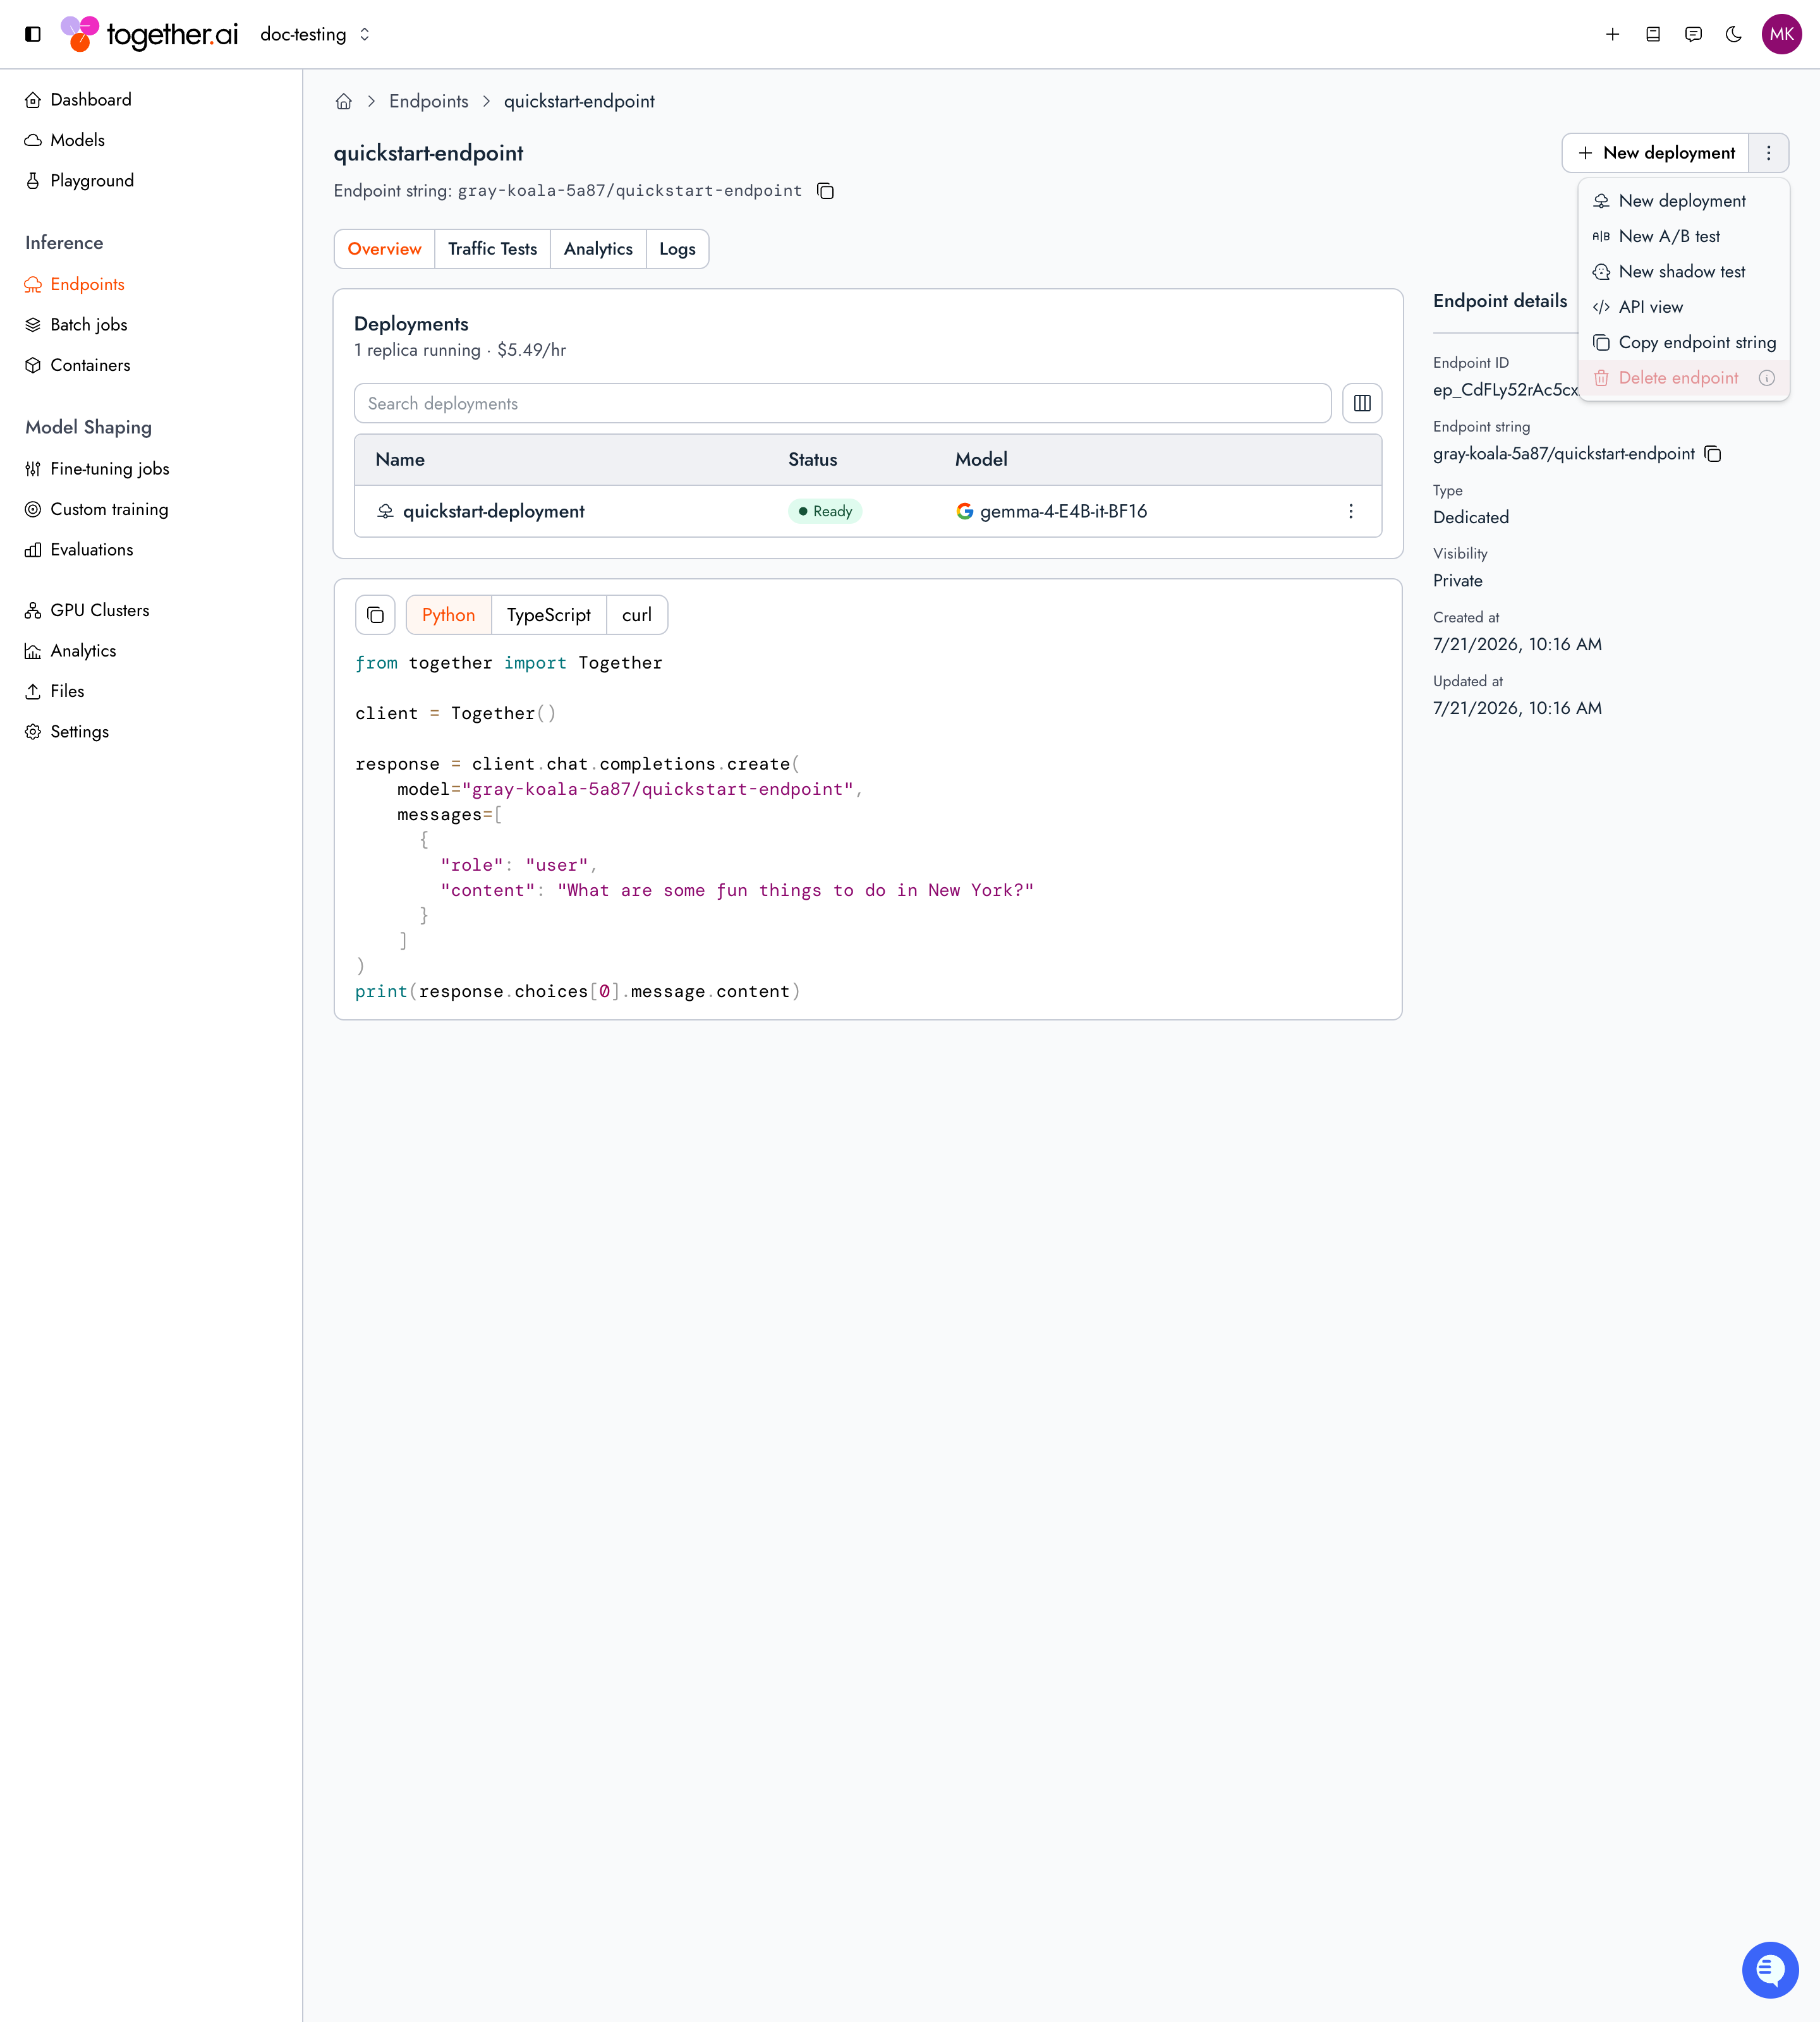
Task: Choose New shadow test menu item
Action: (1683, 272)
